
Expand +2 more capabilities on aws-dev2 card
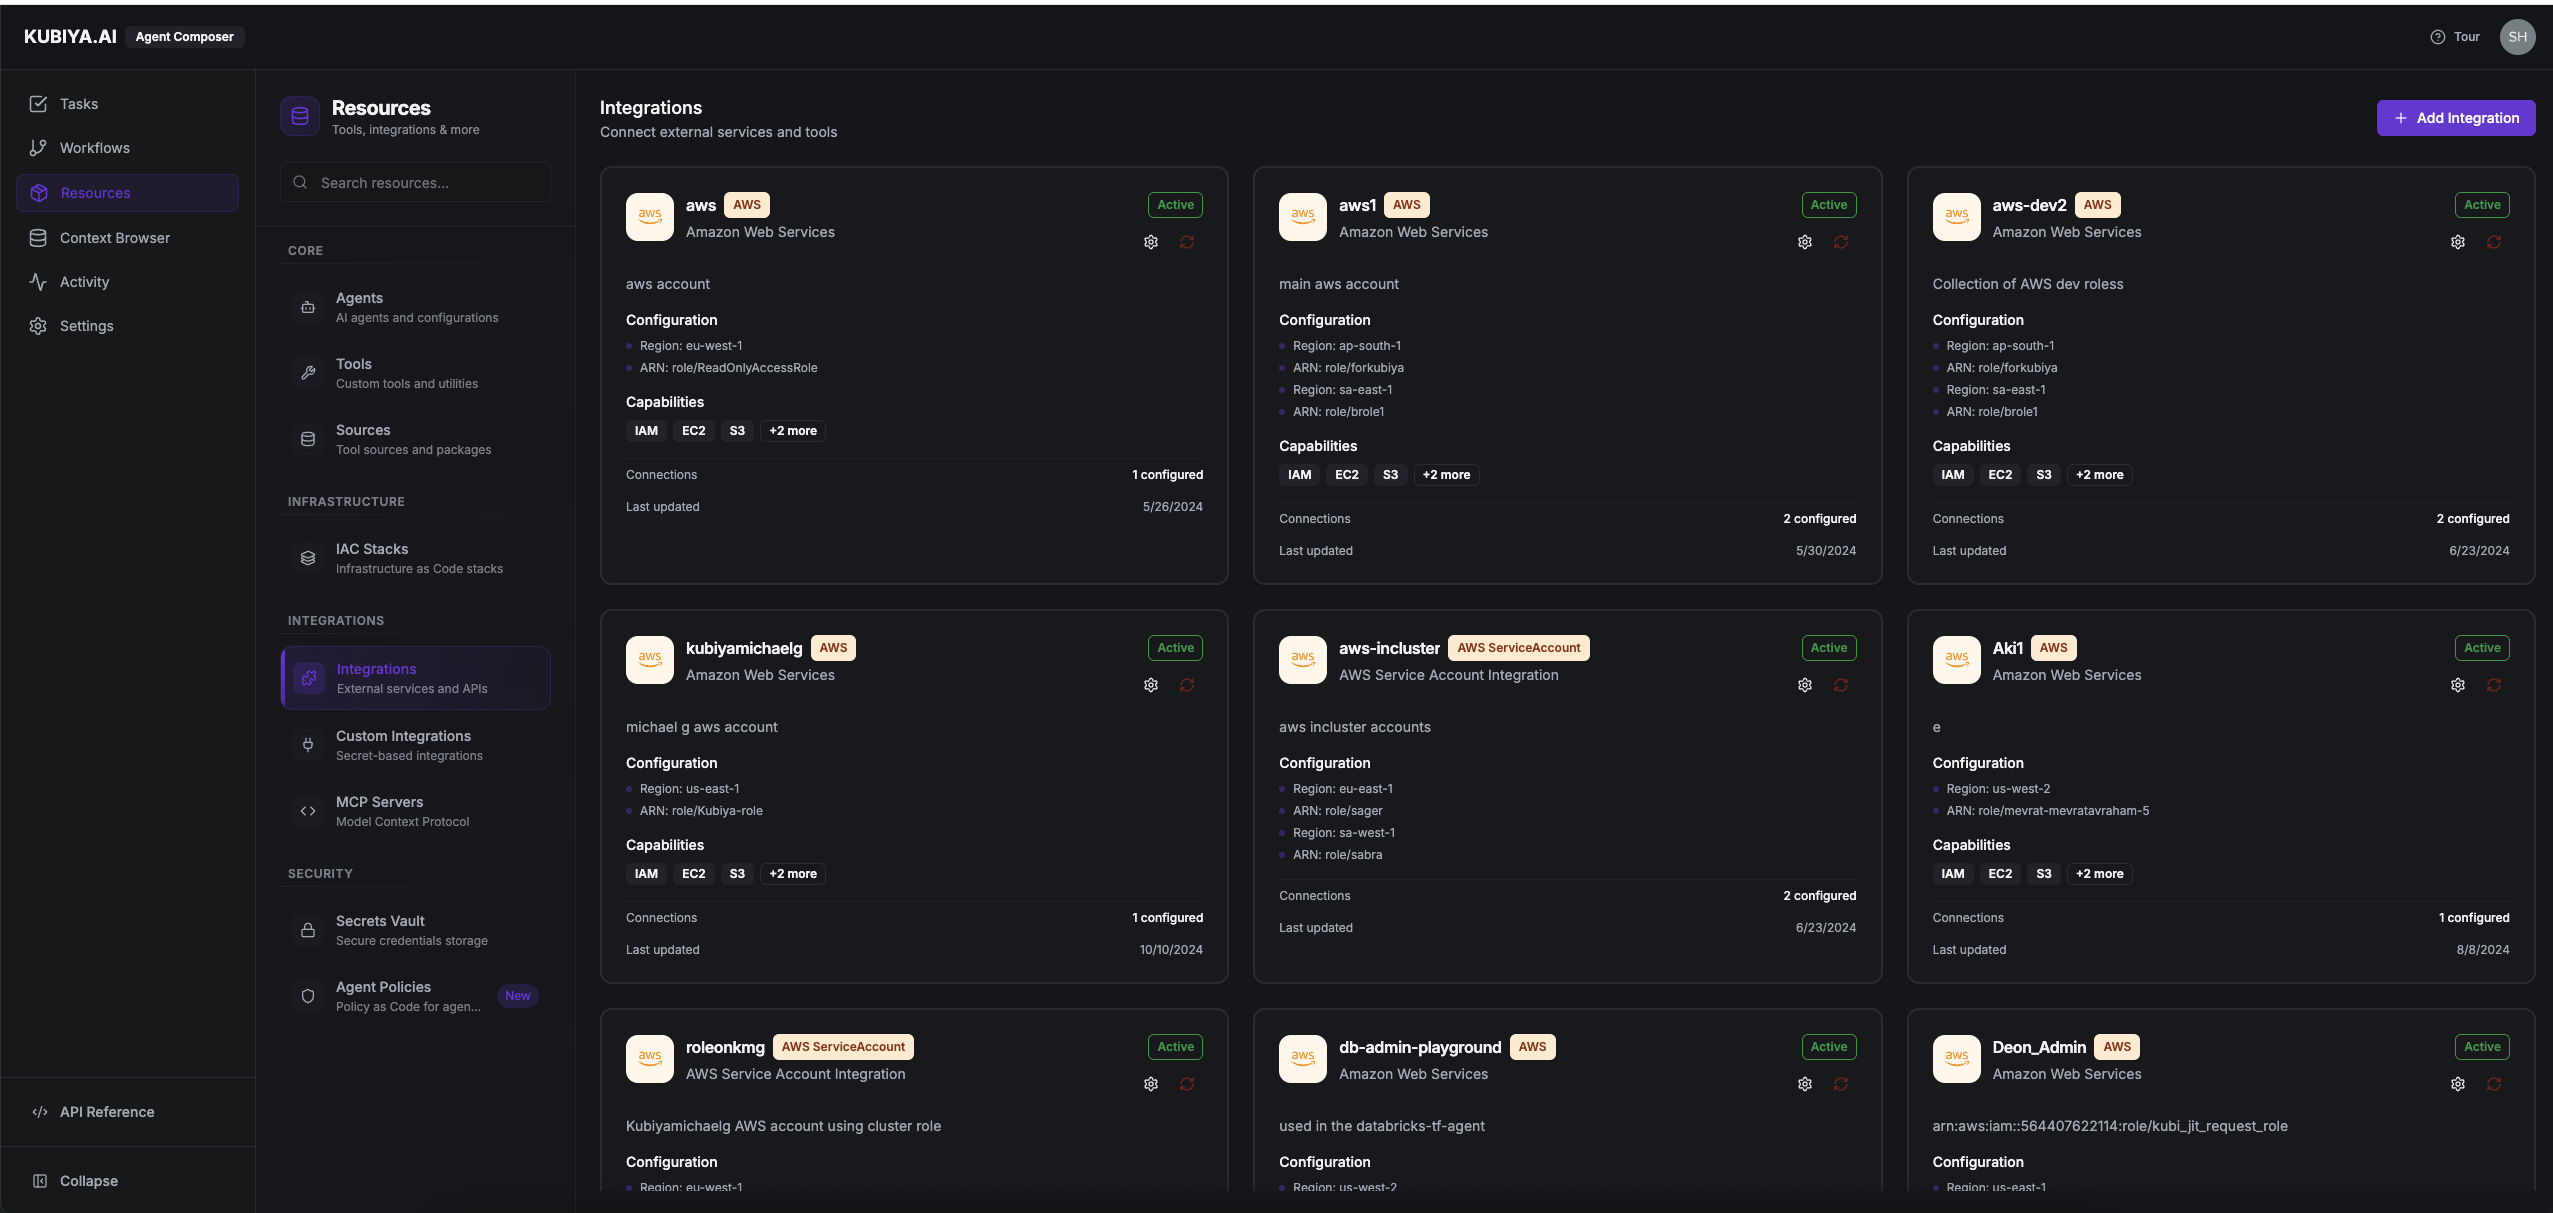(x=2099, y=475)
